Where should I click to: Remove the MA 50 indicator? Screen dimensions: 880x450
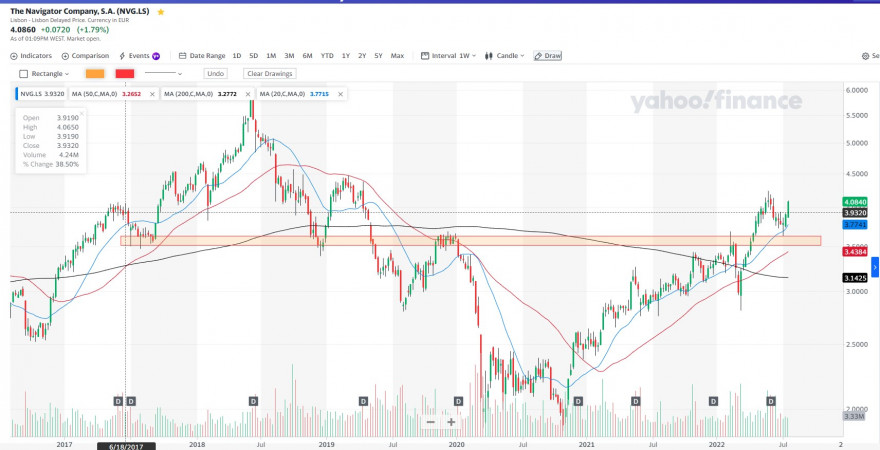152,94
